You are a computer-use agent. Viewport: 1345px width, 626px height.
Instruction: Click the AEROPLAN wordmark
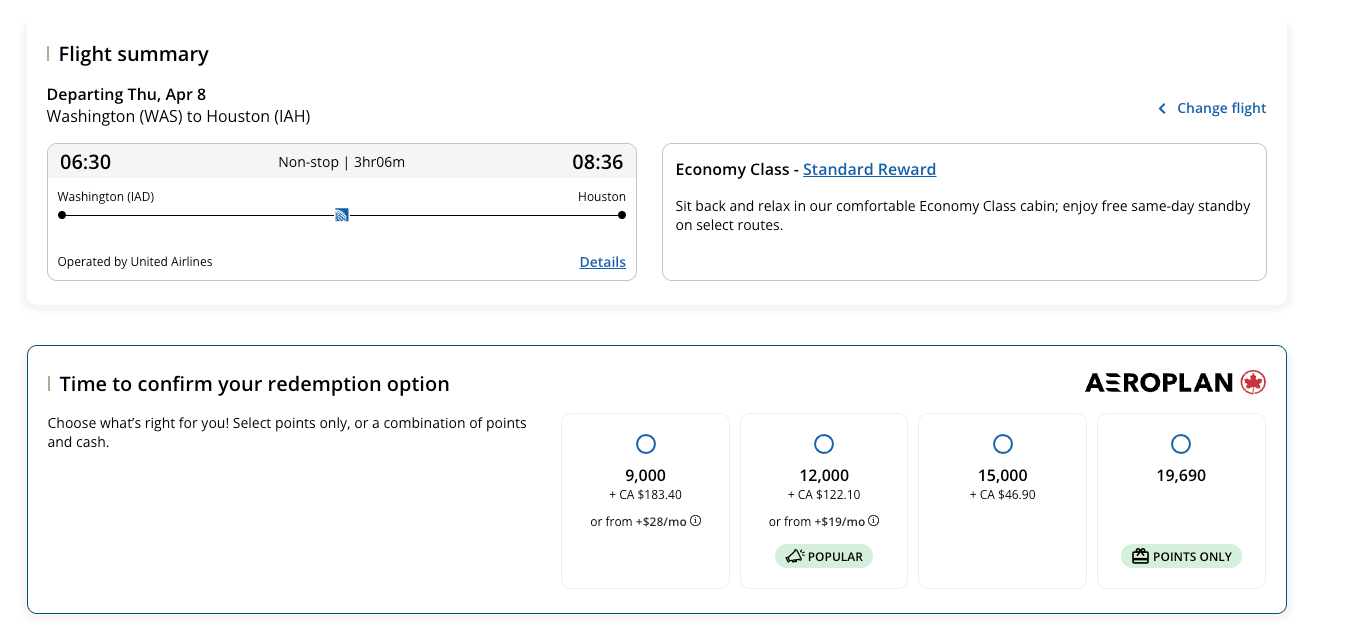pyautogui.click(x=1159, y=383)
